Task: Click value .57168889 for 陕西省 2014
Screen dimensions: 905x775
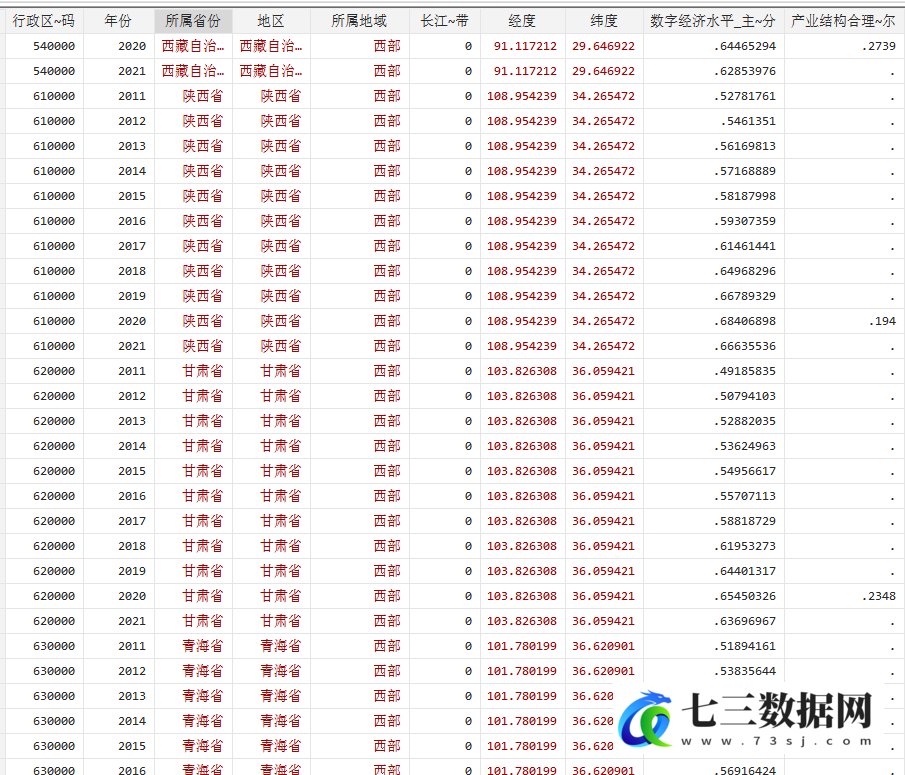Action: (x=745, y=171)
